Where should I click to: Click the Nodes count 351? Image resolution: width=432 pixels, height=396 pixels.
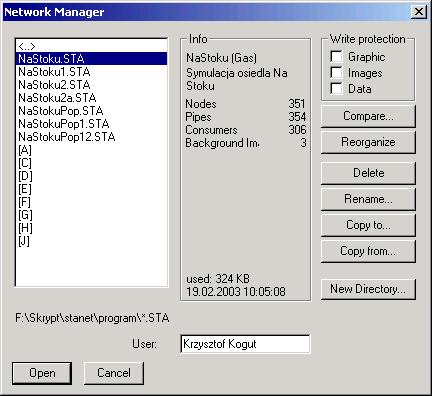click(297, 104)
